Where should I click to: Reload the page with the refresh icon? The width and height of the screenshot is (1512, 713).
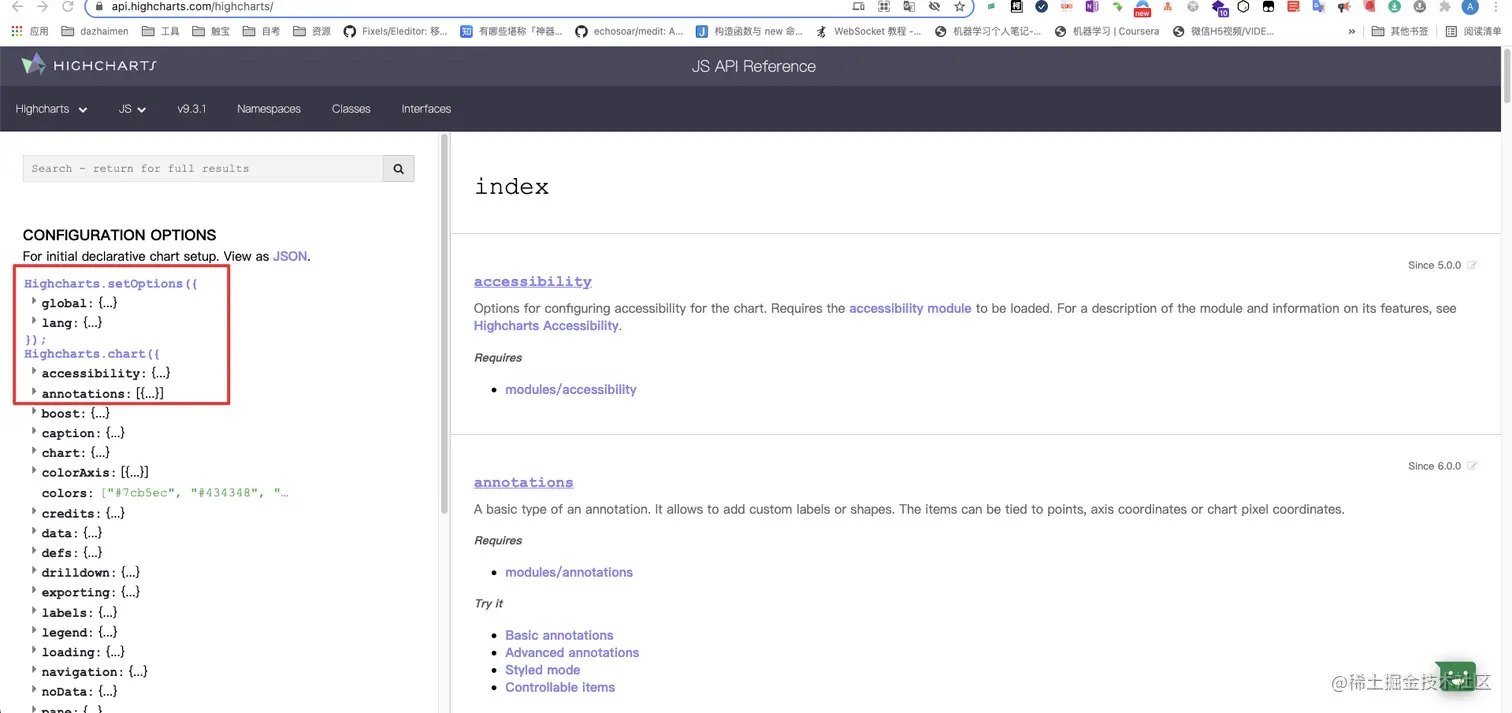(x=68, y=6)
